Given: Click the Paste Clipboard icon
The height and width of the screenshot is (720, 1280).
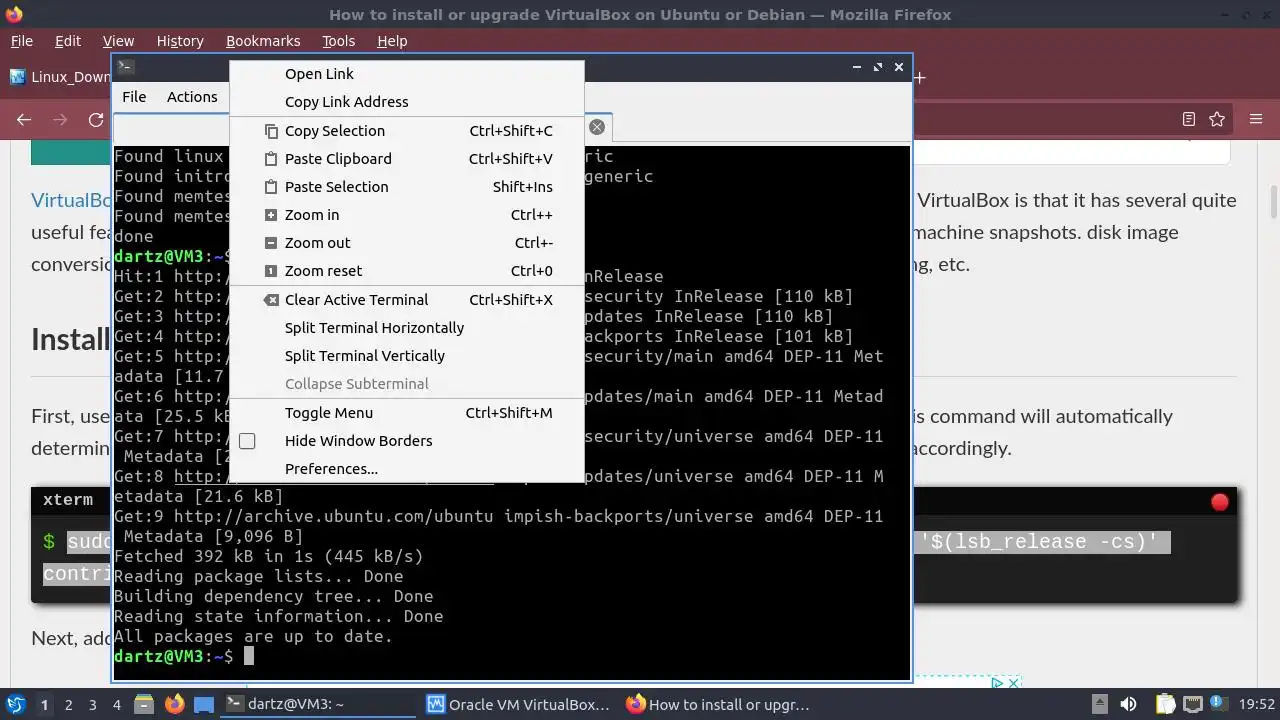Looking at the screenshot, I should tap(271, 159).
